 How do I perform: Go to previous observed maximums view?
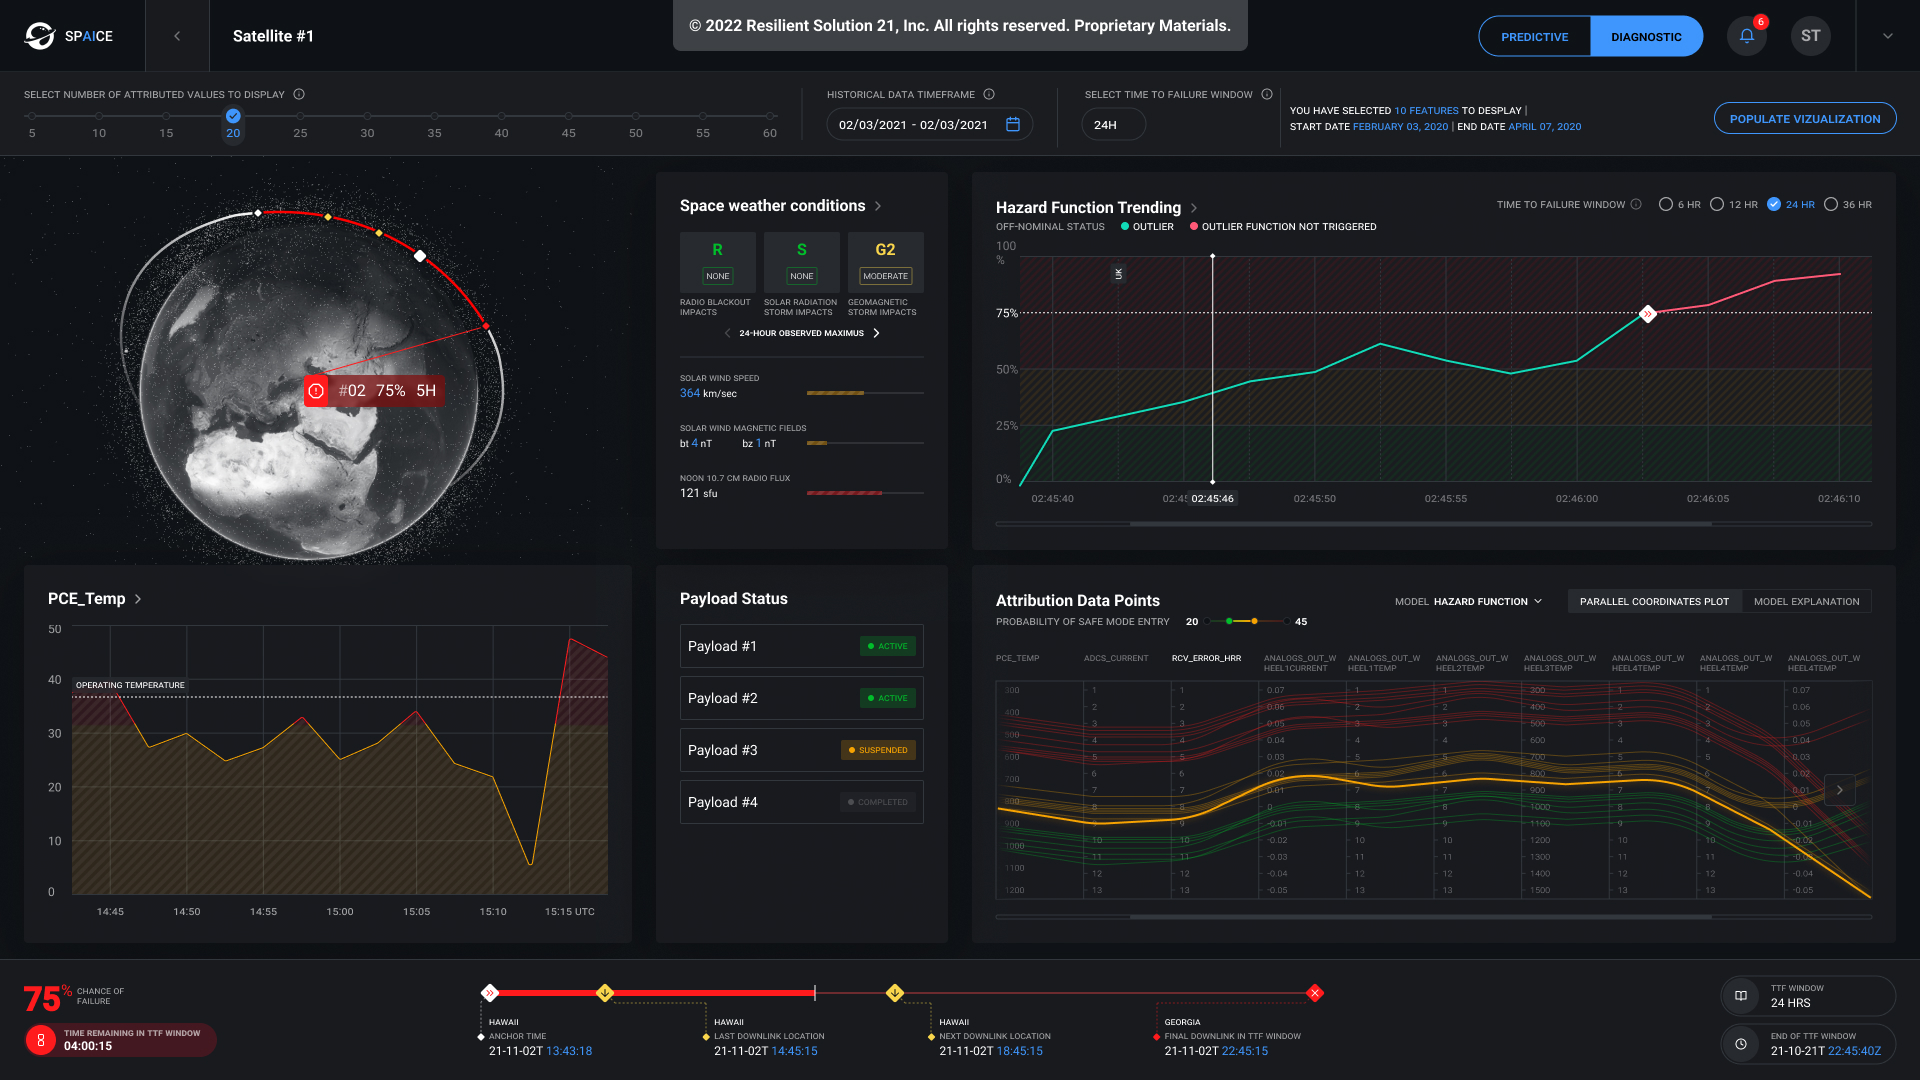click(x=727, y=333)
